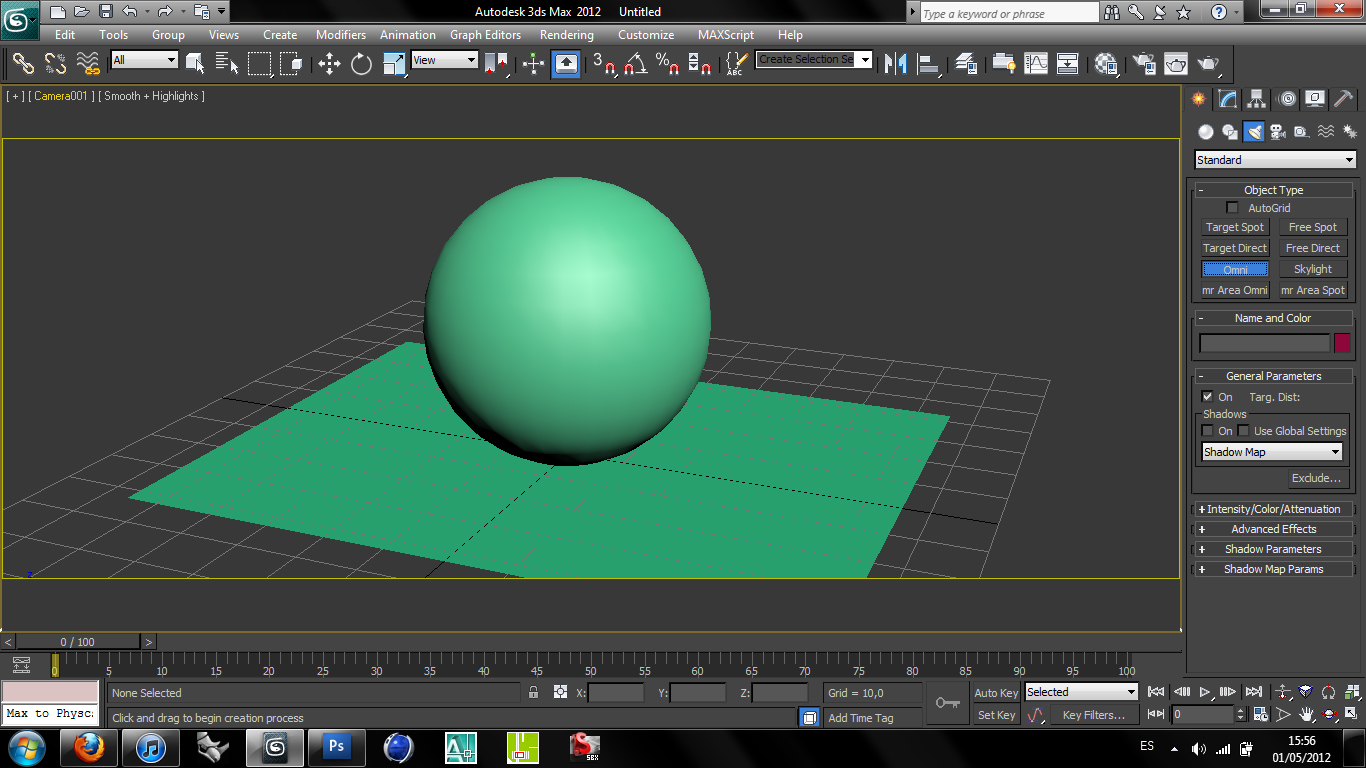The image size is (1366, 768).
Task: Open the Standard light type dropdown
Action: click(x=1275, y=160)
